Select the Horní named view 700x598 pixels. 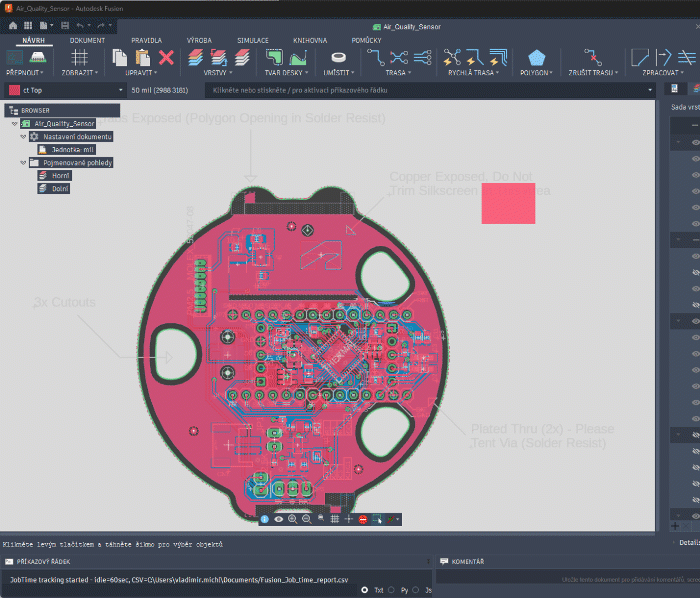point(55,176)
